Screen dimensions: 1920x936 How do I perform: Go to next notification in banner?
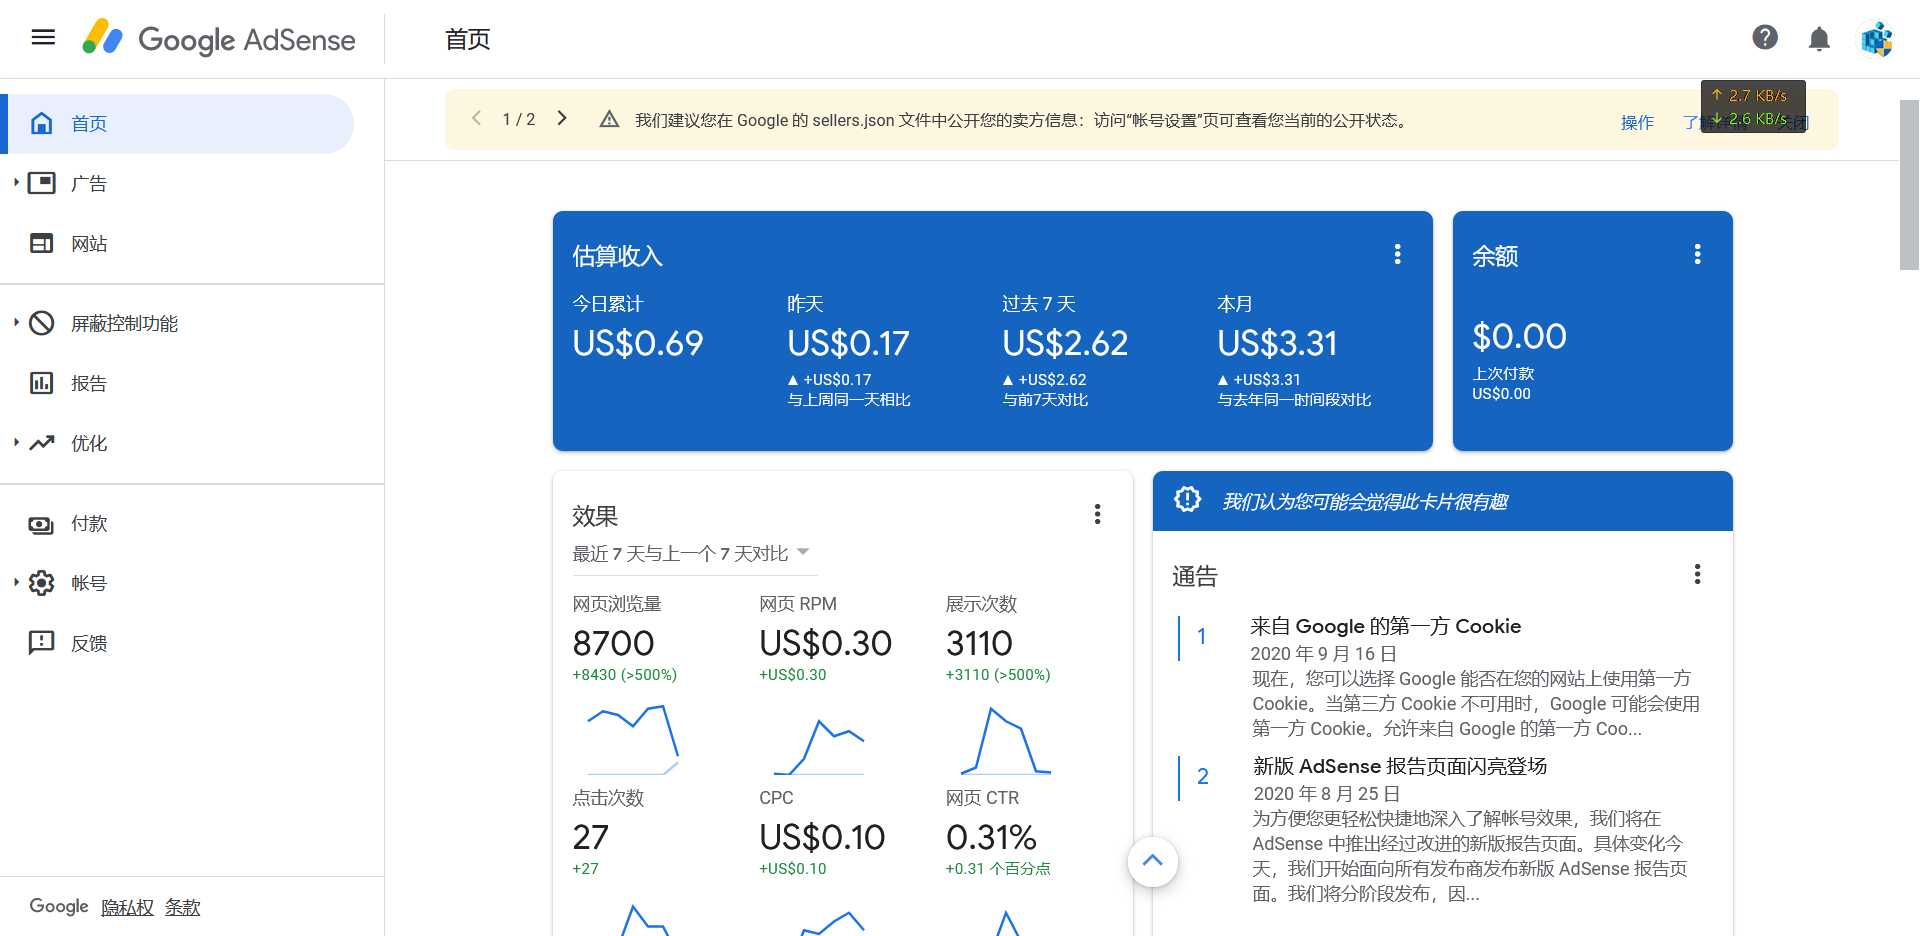[562, 118]
